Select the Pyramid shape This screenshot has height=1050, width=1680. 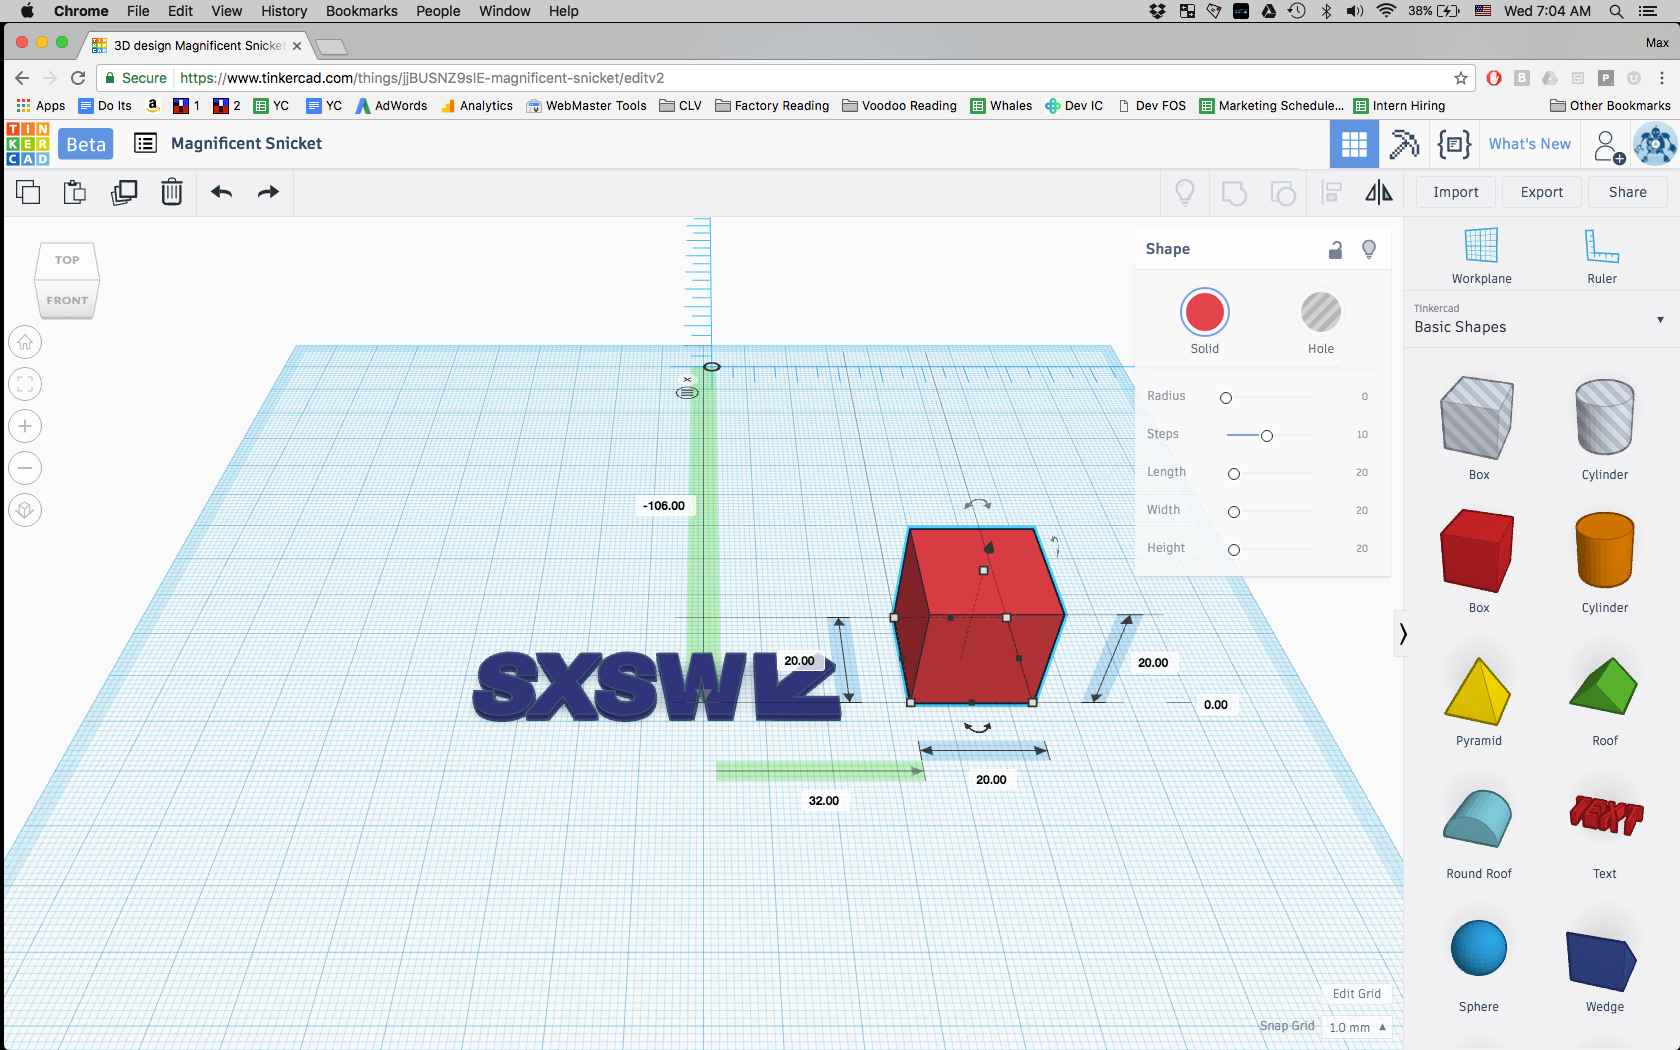(1477, 690)
